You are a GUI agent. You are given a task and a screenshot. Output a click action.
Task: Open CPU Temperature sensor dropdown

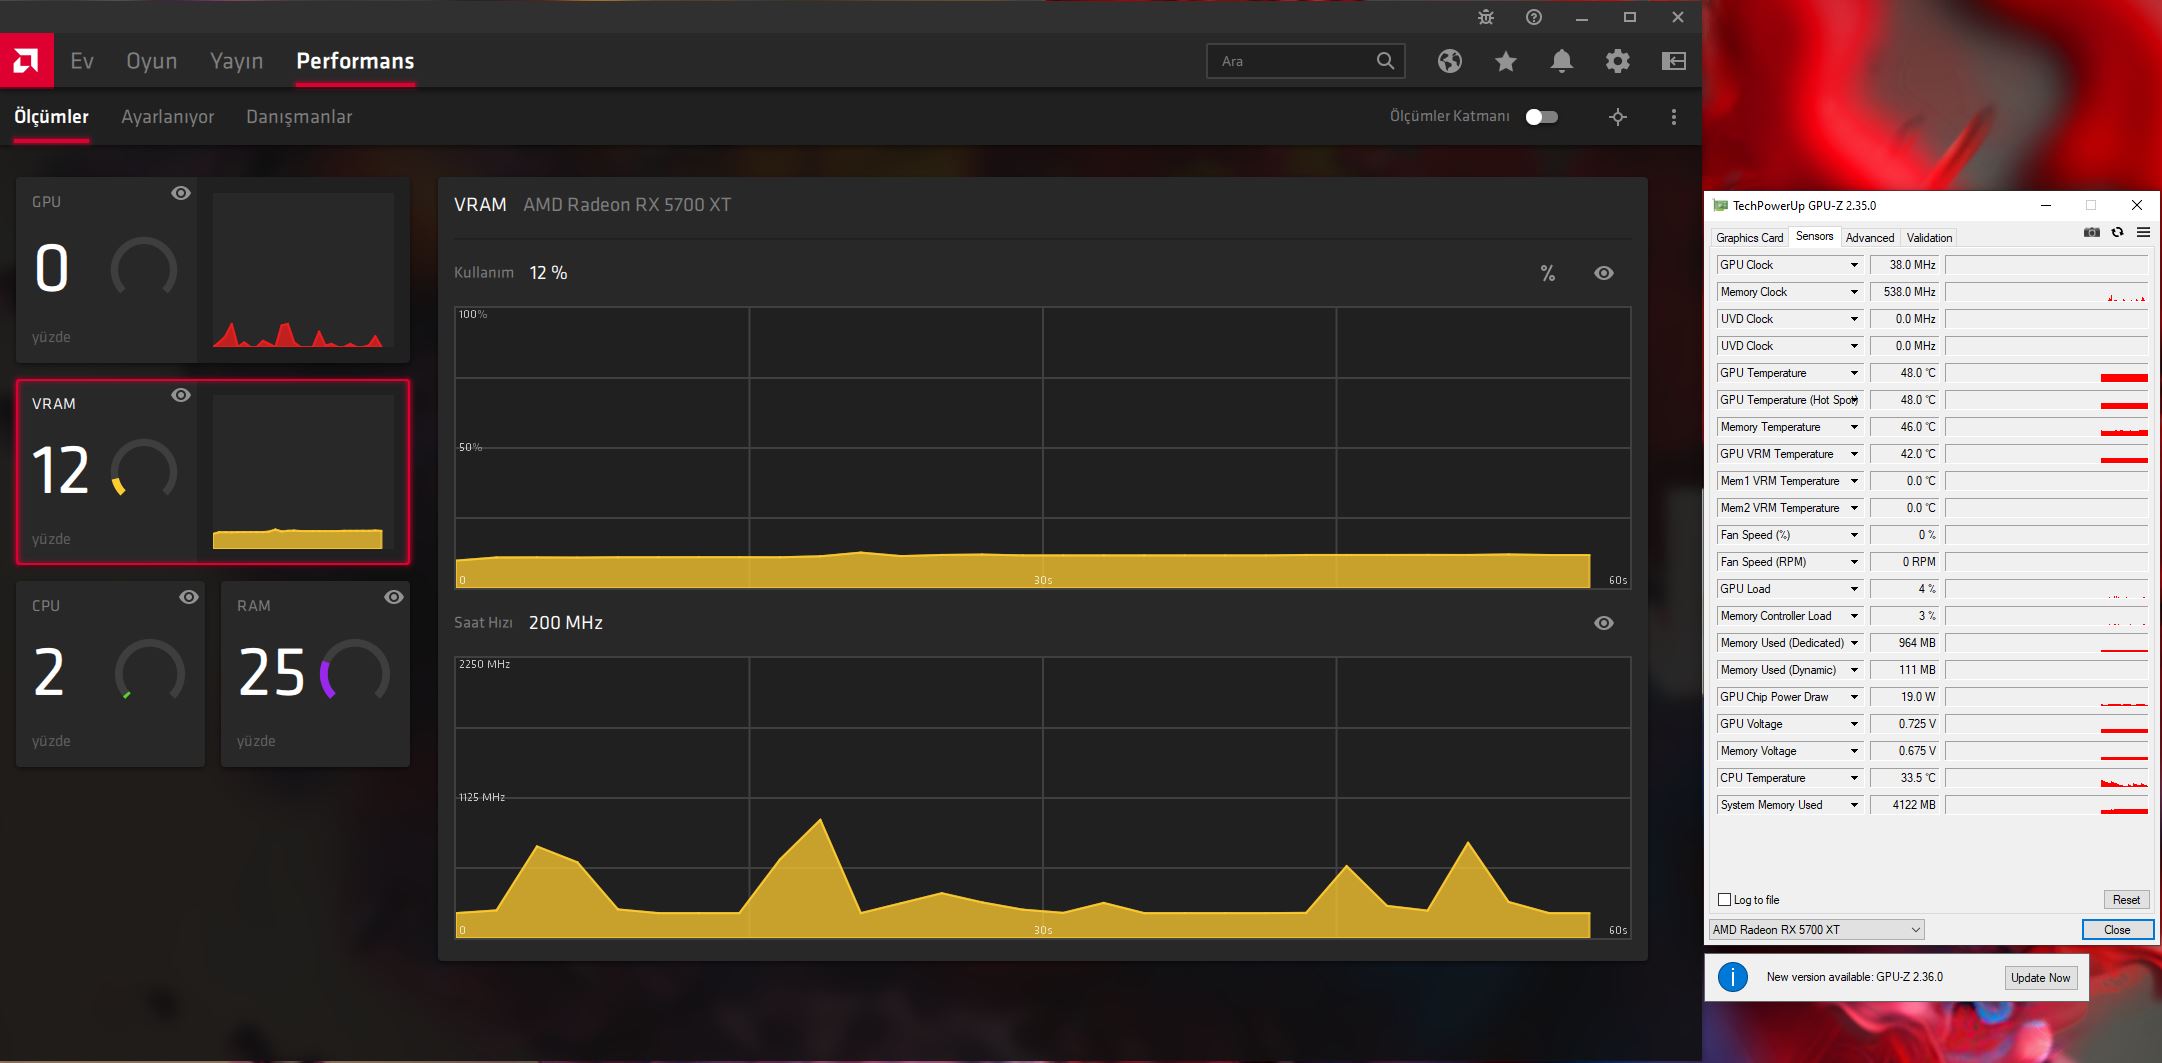click(x=1854, y=778)
